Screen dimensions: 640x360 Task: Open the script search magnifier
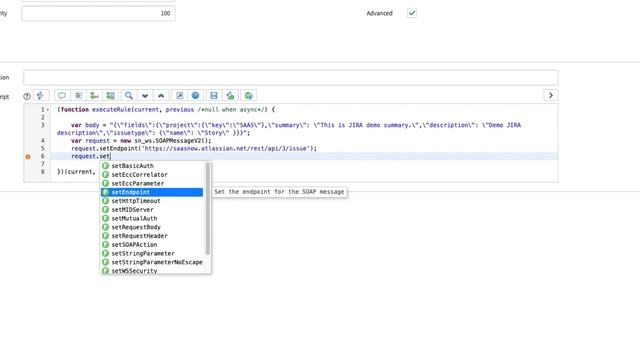(x=129, y=96)
